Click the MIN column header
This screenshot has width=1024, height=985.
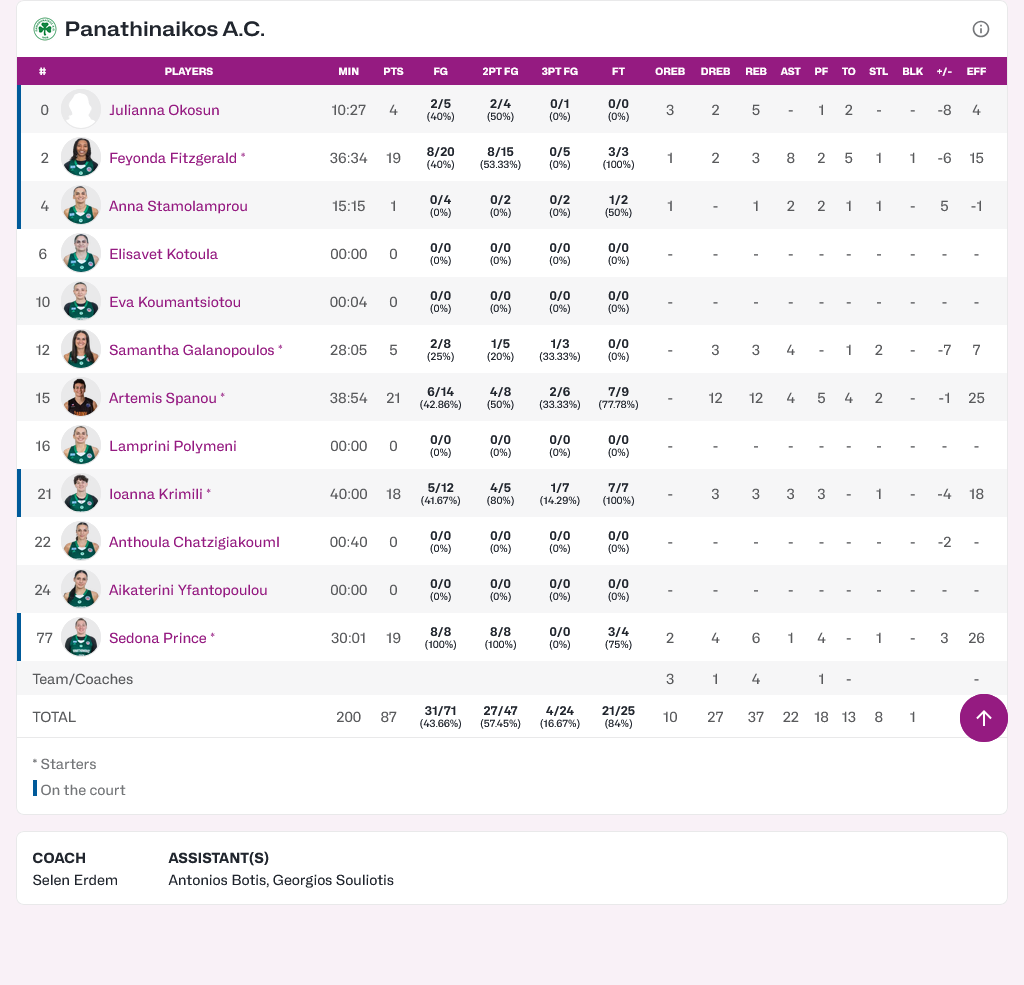[348, 71]
